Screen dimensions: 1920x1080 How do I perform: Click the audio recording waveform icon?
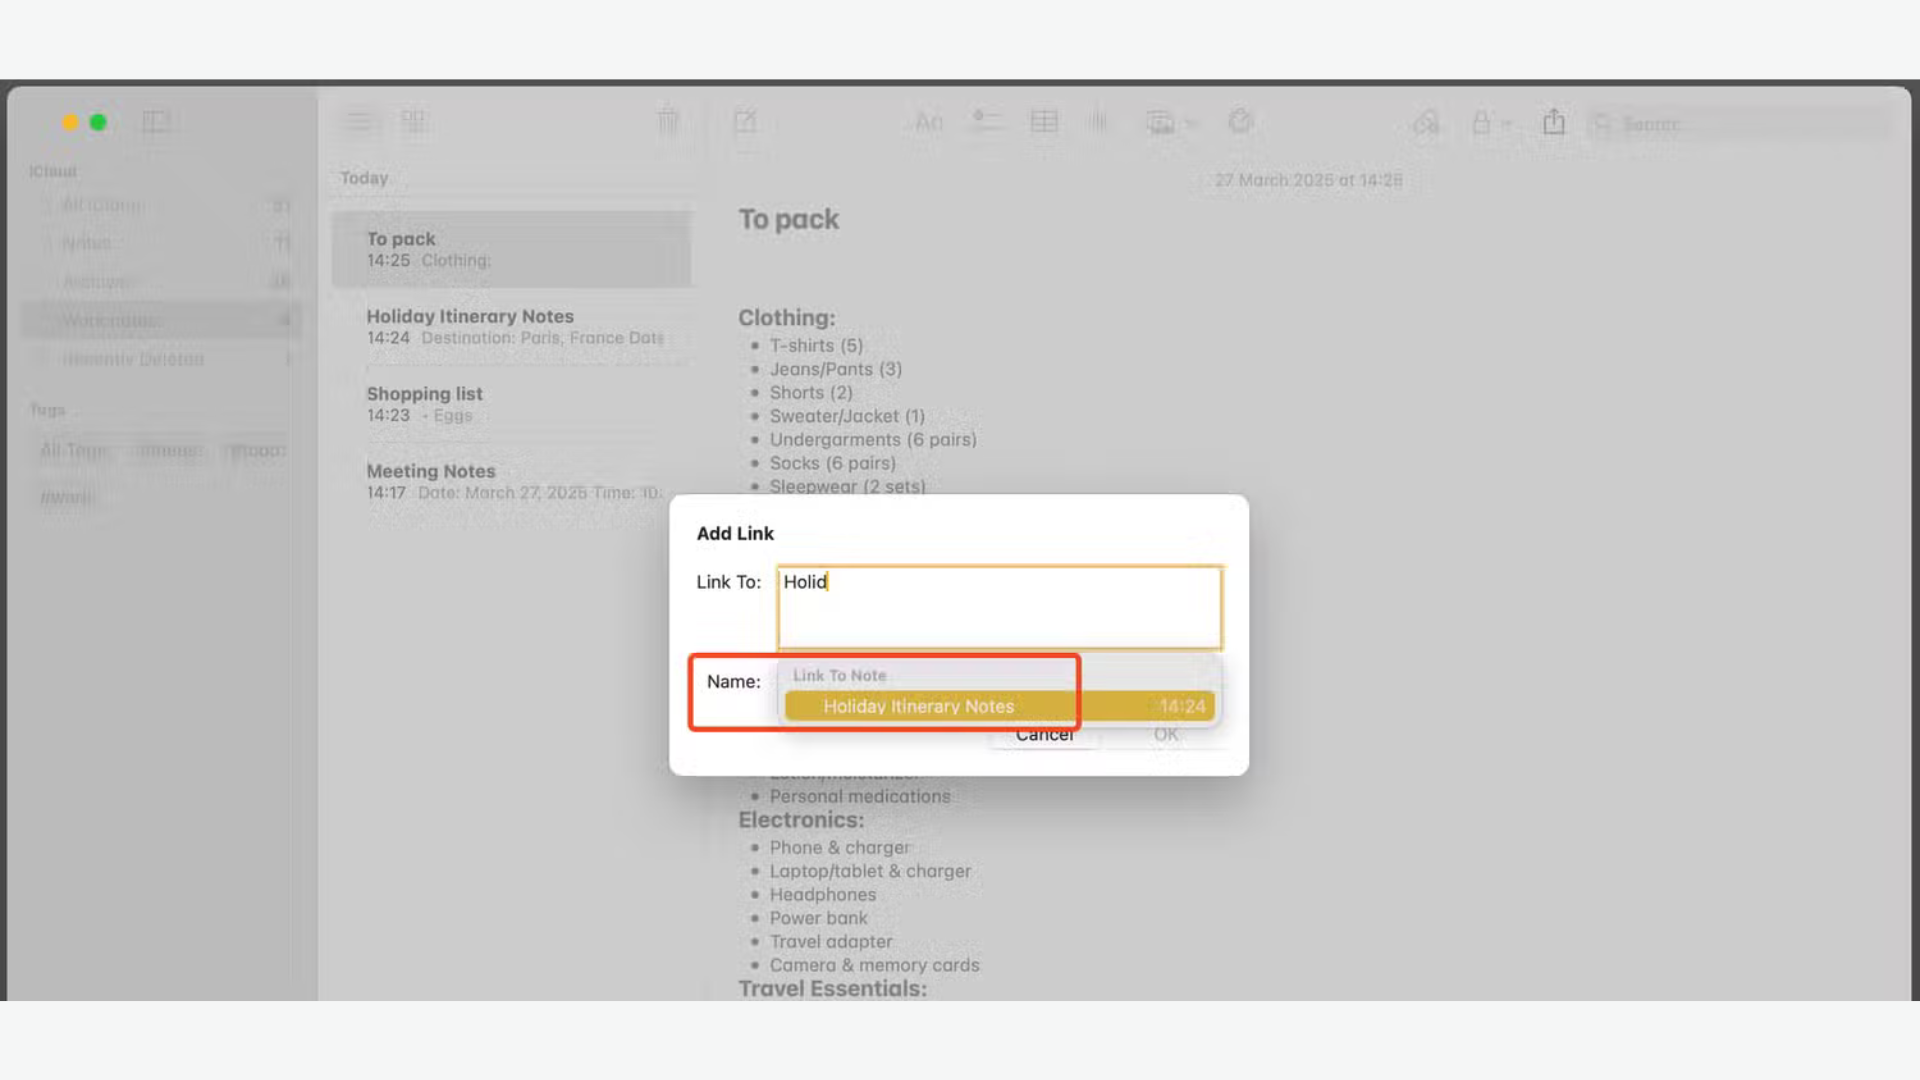[x=1098, y=122]
